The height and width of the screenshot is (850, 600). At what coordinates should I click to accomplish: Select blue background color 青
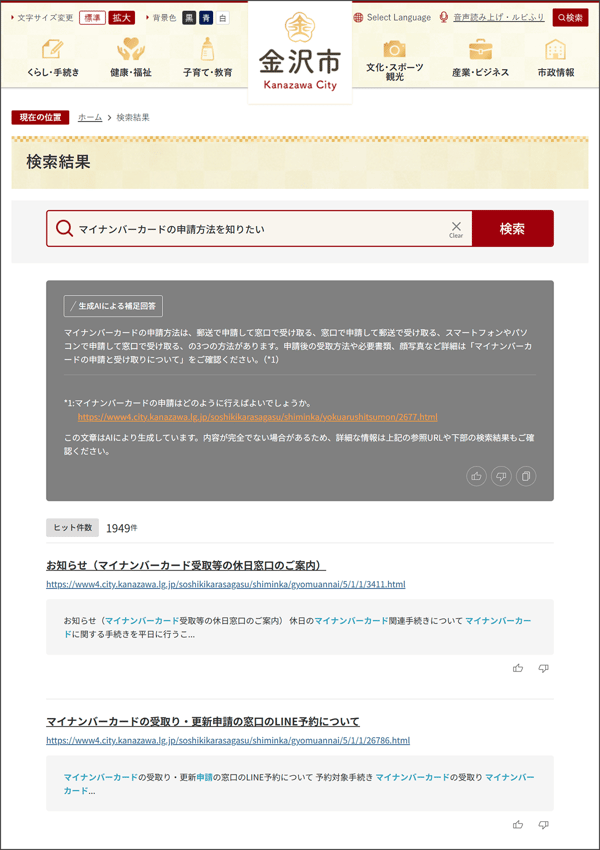(x=205, y=18)
